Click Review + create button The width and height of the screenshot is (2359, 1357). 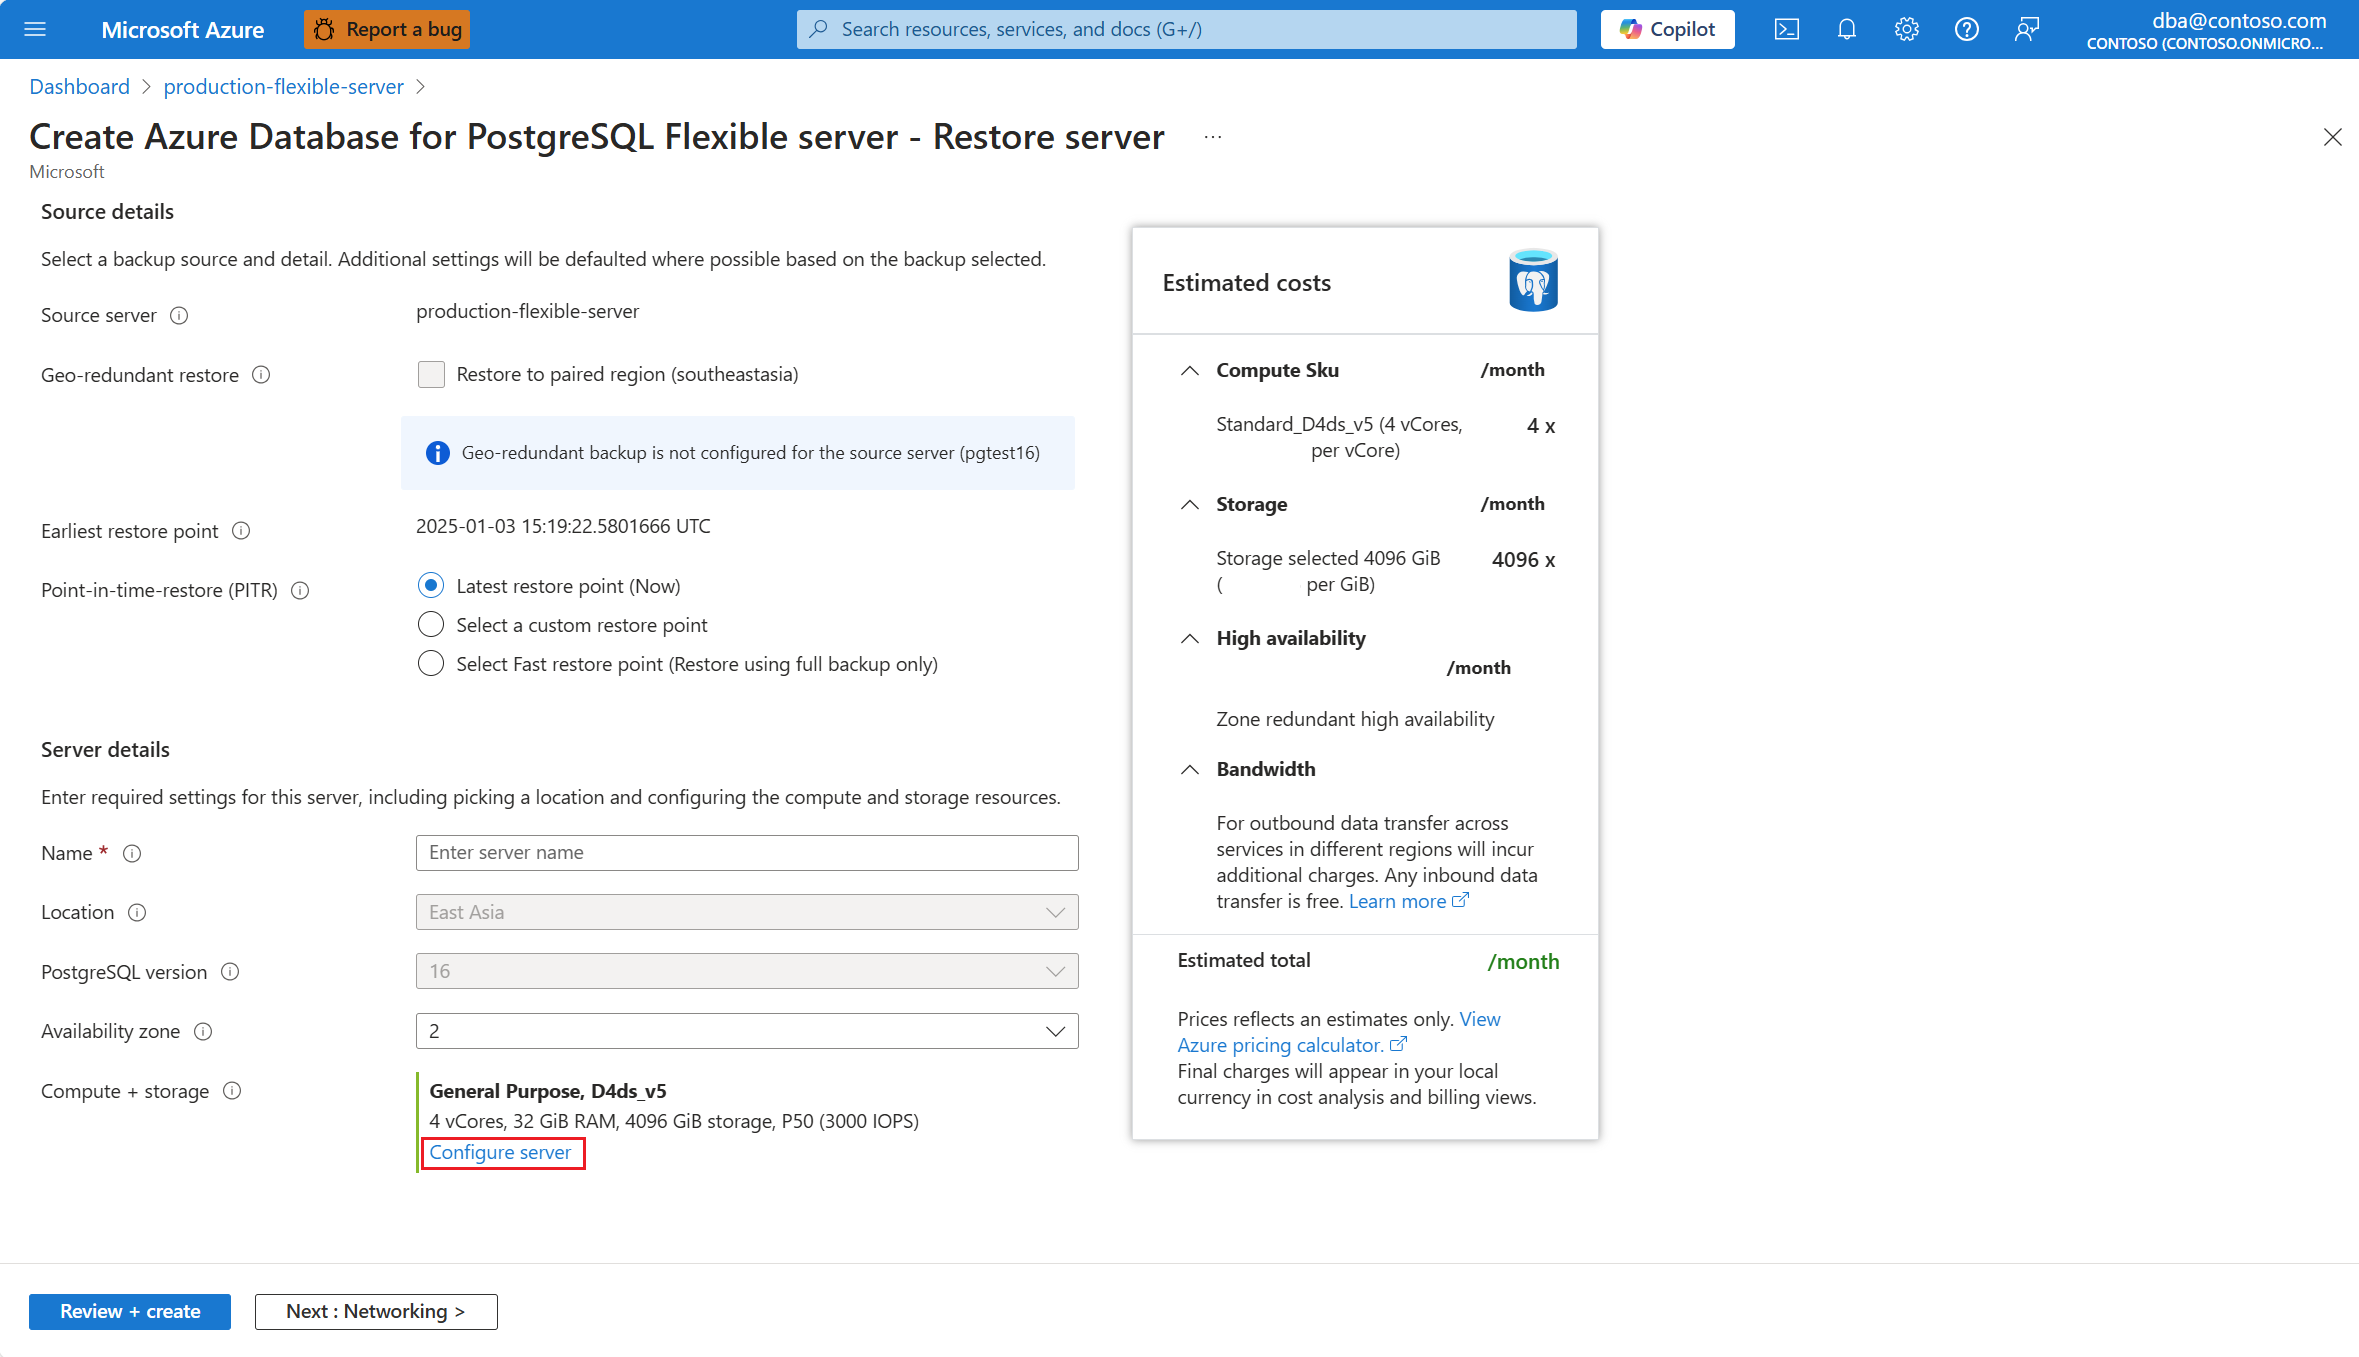[x=130, y=1311]
